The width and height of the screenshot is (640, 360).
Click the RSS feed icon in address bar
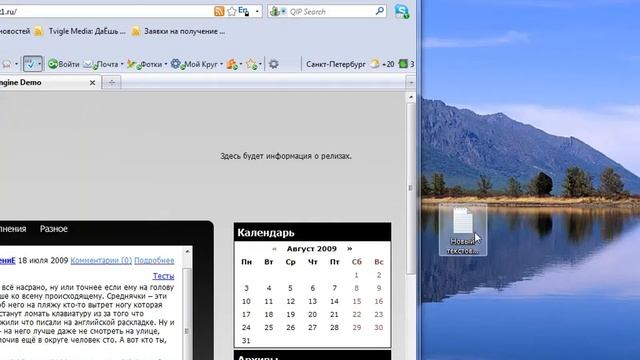pos(219,11)
